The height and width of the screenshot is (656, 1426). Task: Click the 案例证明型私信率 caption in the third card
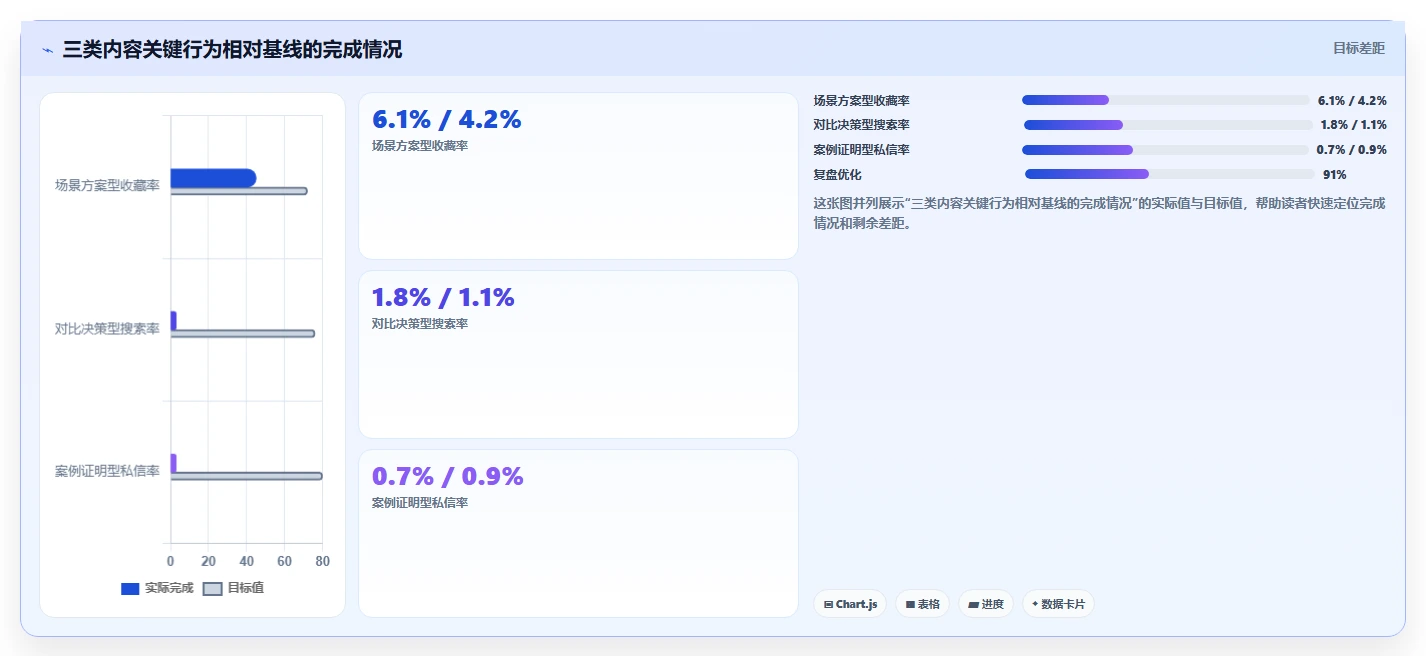tap(420, 503)
